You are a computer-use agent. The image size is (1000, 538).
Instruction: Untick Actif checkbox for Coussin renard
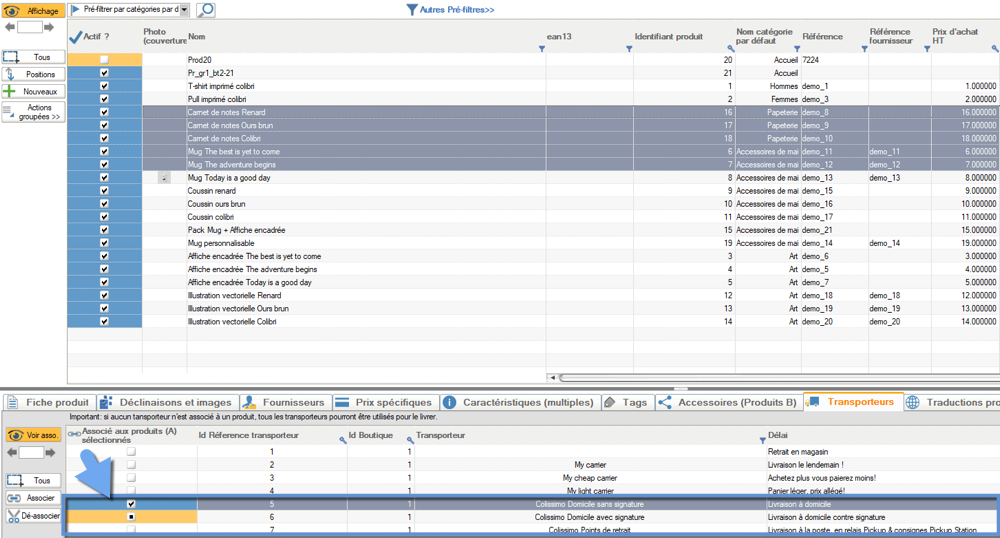tap(104, 191)
